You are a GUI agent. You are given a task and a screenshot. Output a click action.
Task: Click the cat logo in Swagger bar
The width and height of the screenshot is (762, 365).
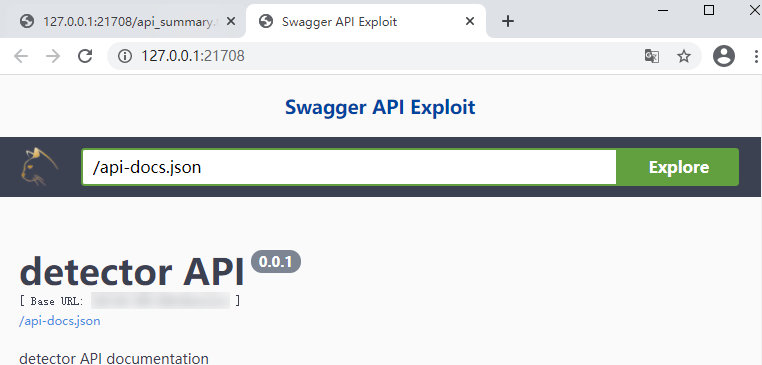39,167
